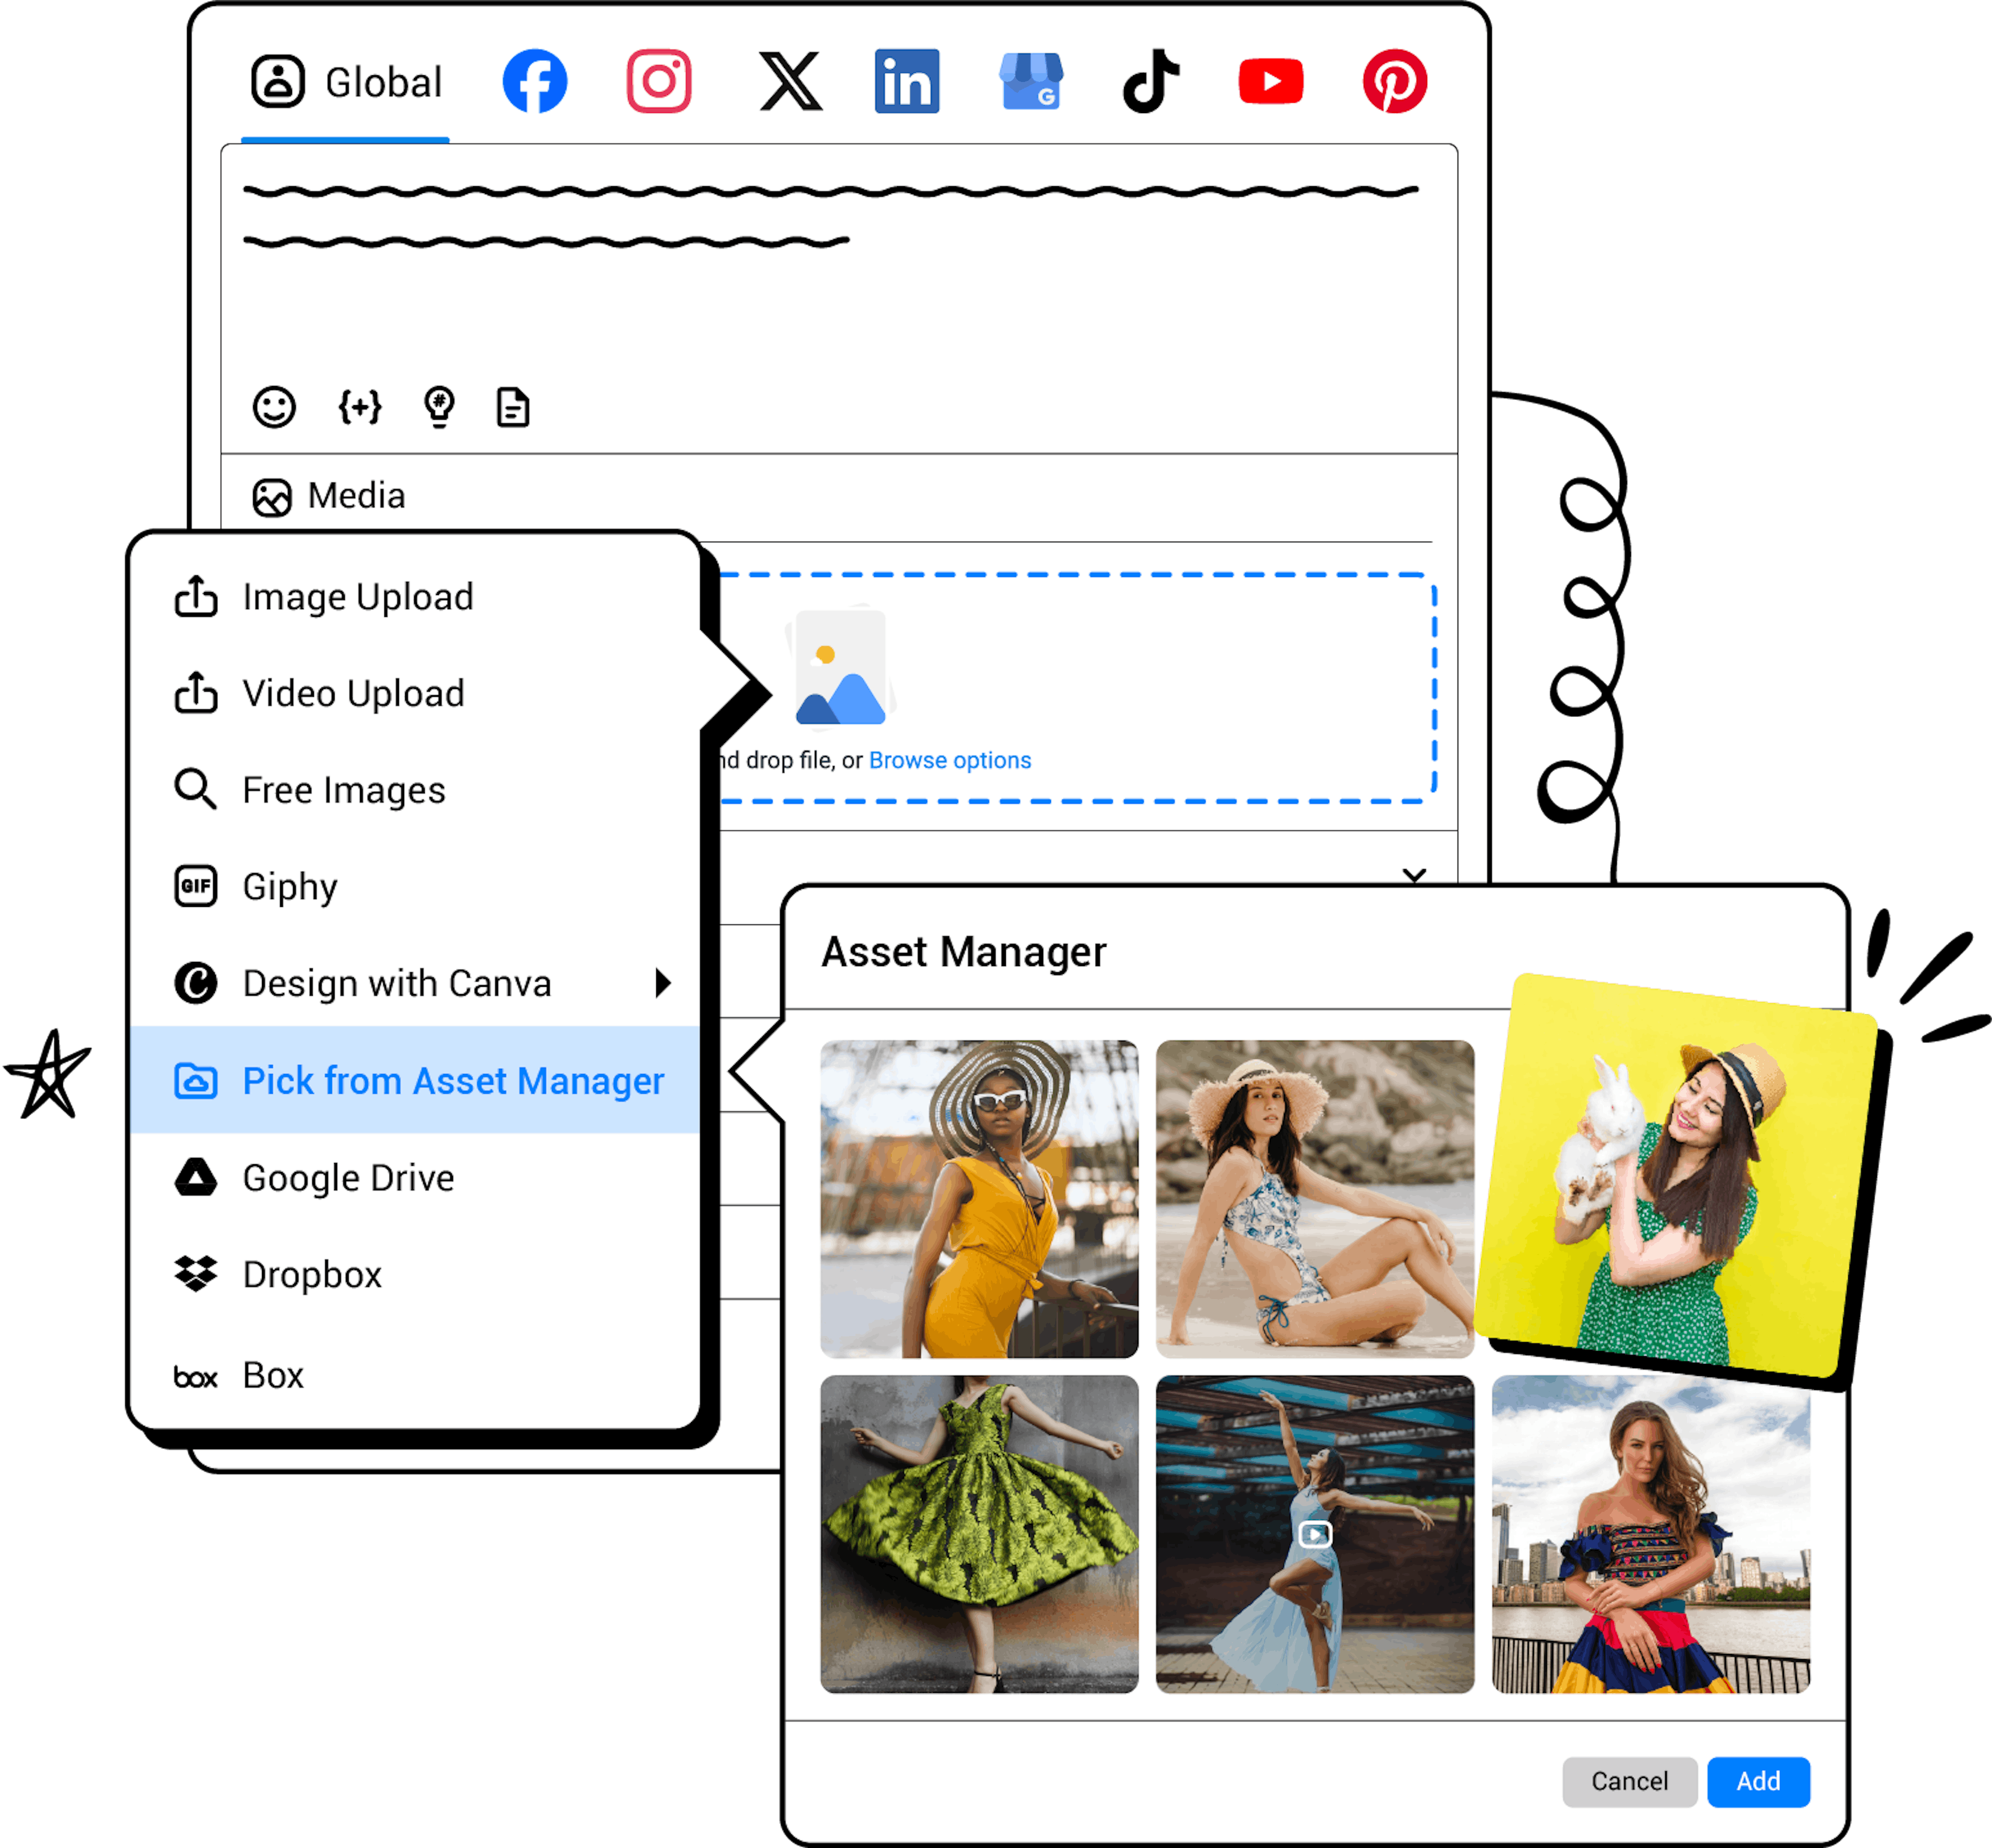The height and width of the screenshot is (1848, 1992).
Task: Select the beach swimsuit woman thumbnail
Action: click(1314, 1199)
